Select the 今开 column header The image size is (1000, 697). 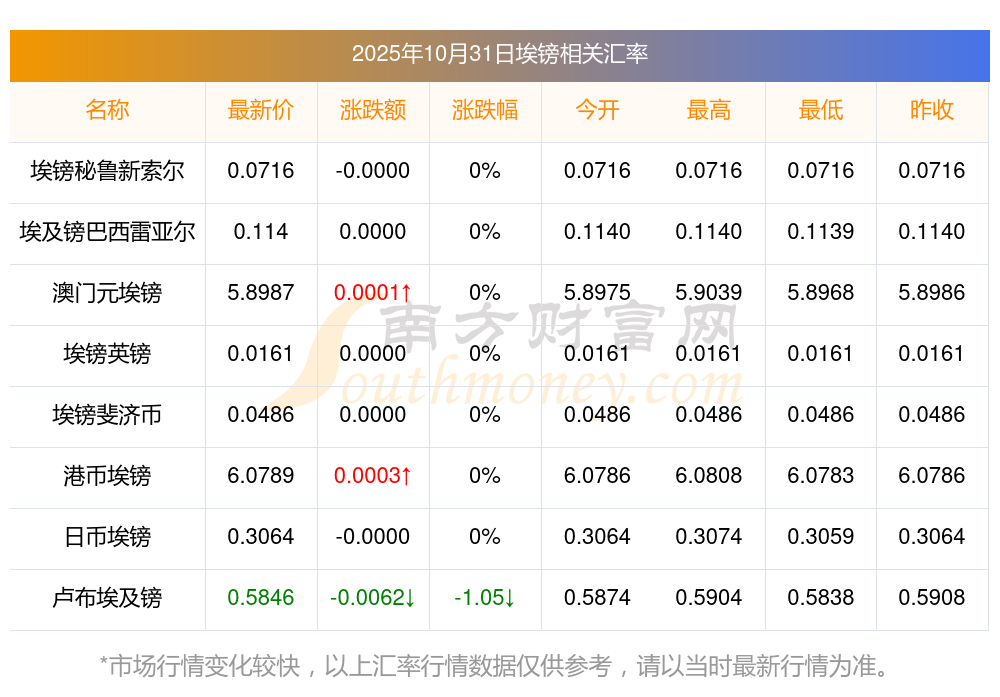tap(597, 110)
